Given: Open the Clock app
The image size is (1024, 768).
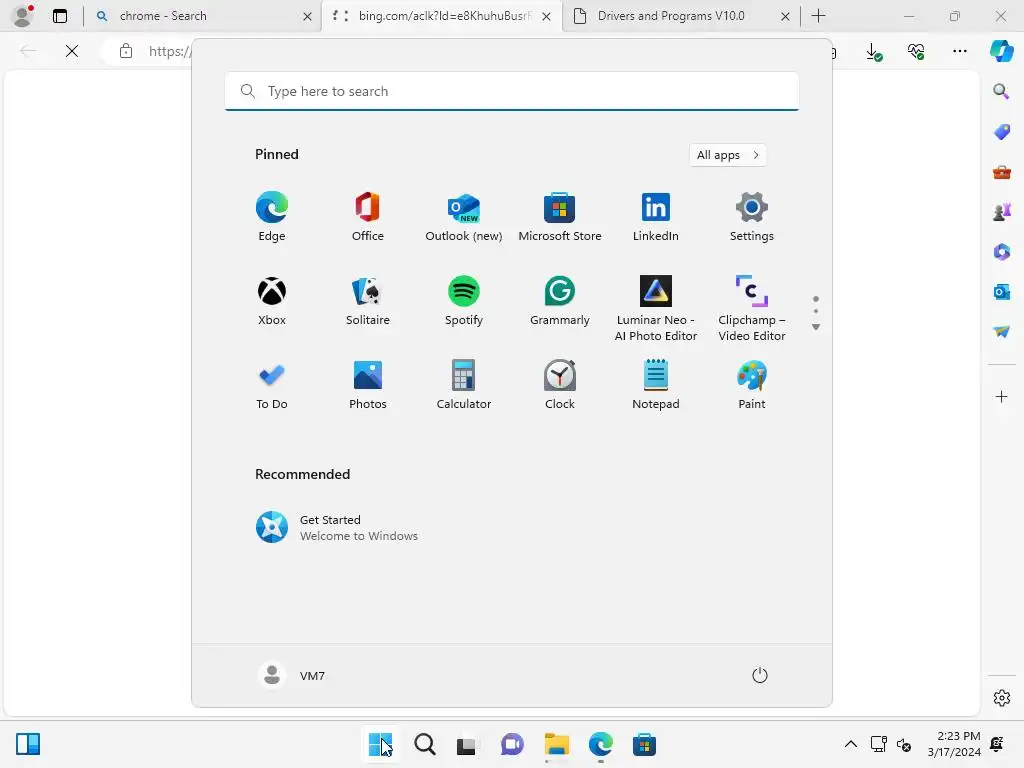Looking at the screenshot, I should pos(560,385).
